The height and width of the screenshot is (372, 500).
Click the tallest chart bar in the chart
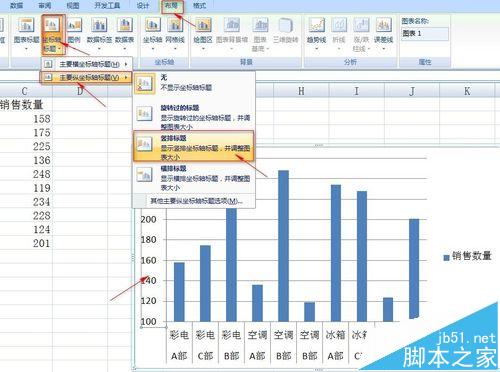pos(283,246)
